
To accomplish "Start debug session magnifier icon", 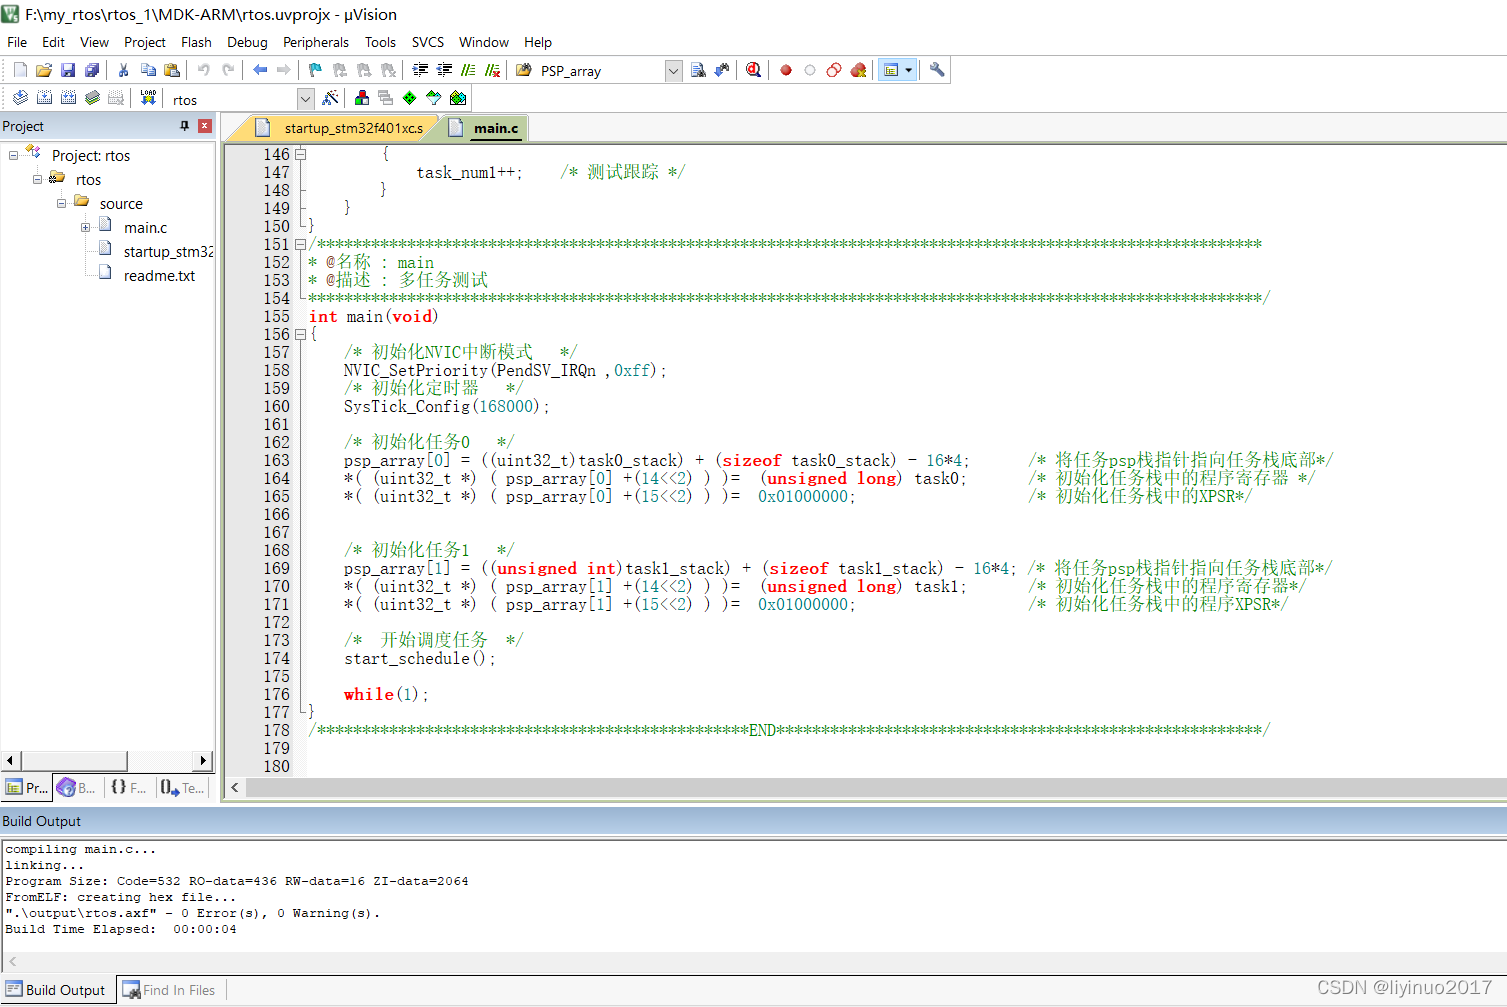I will click(753, 70).
